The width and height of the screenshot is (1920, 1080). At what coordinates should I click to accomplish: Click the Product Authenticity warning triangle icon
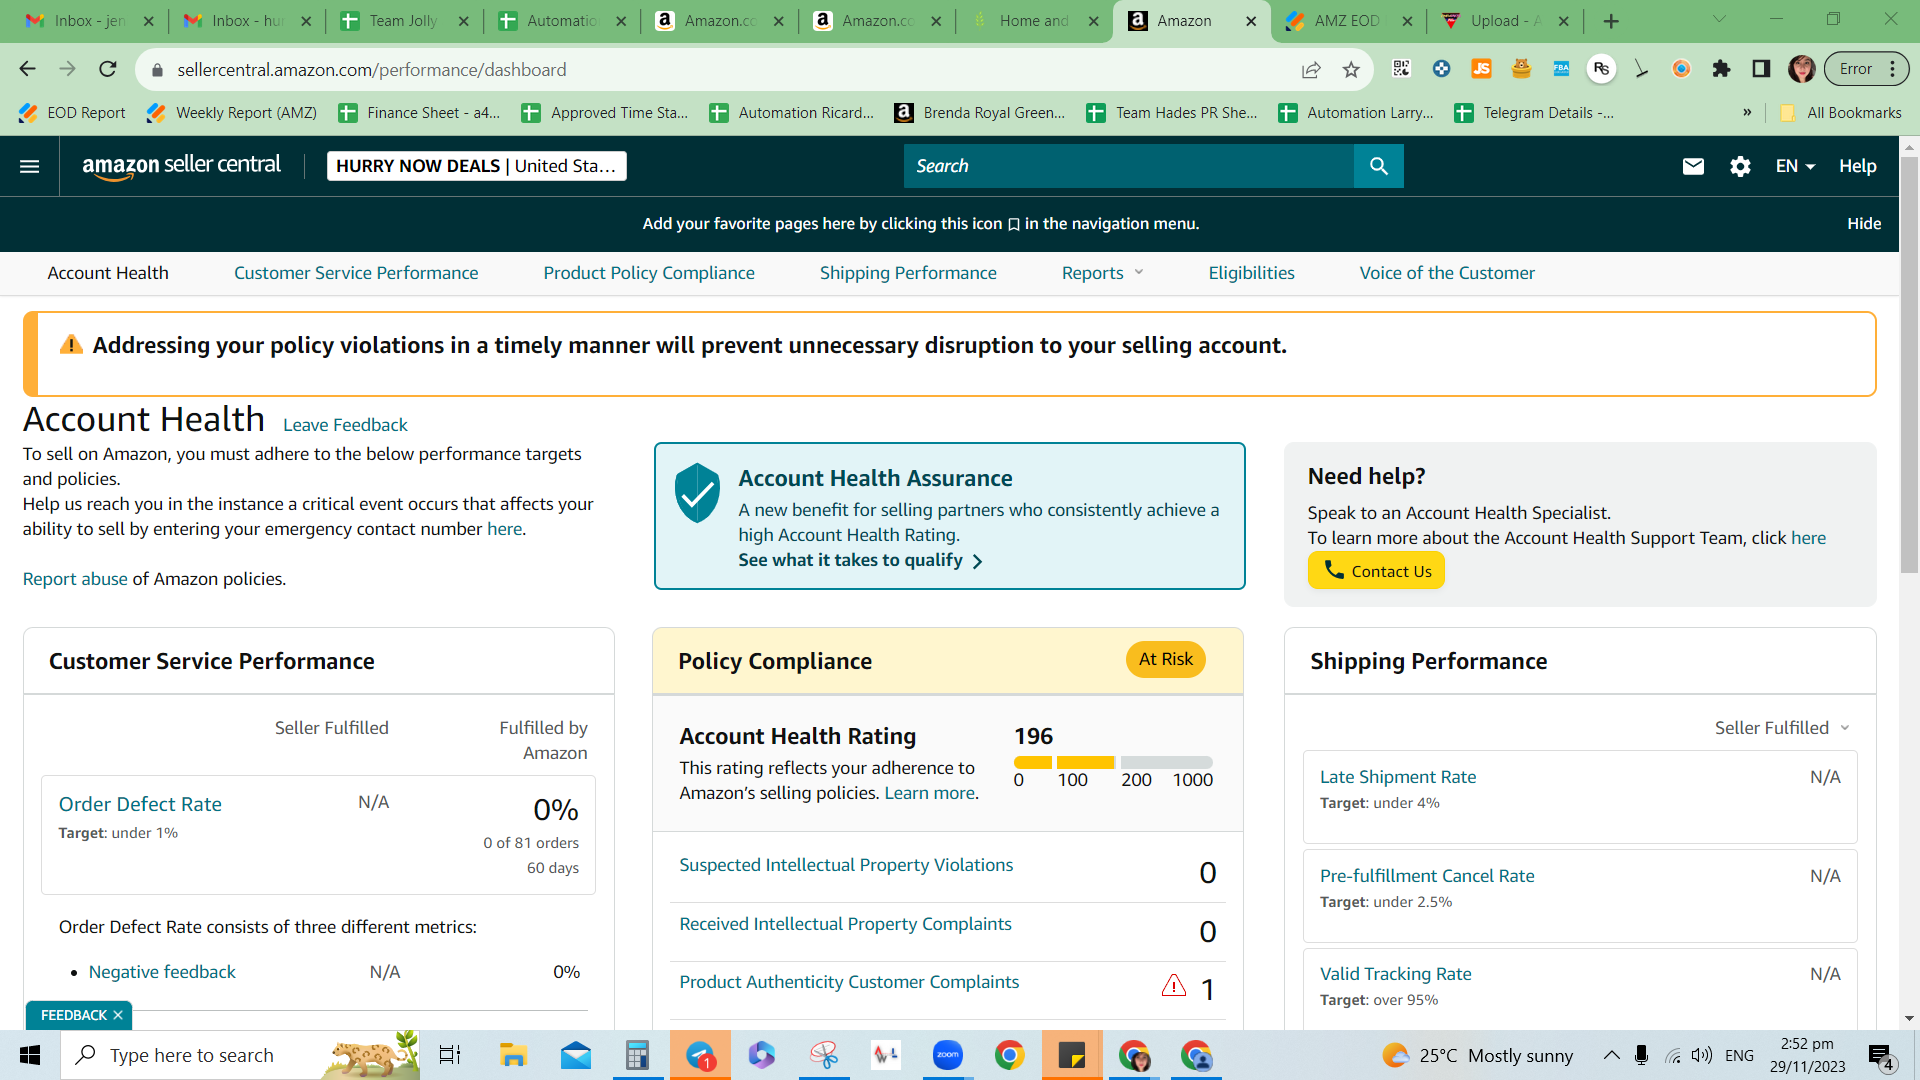[1174, 986]
